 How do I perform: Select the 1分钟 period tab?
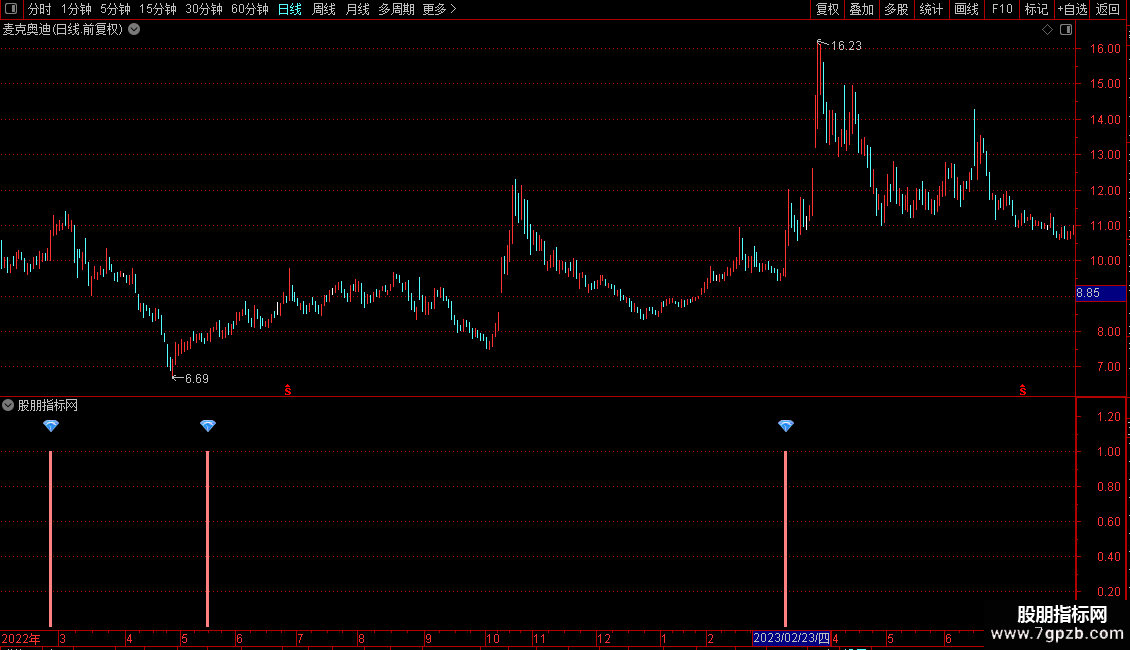(x=76, y=9)
